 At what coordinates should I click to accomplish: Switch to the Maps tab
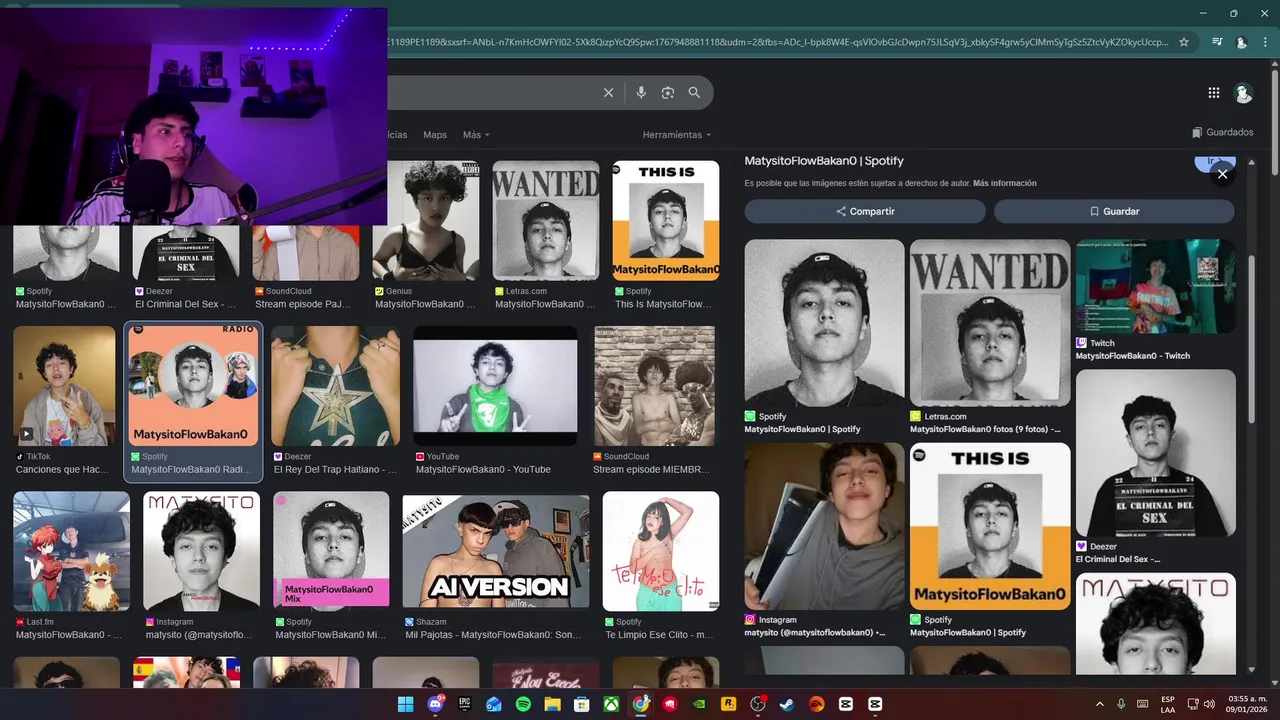click(435, 135)
